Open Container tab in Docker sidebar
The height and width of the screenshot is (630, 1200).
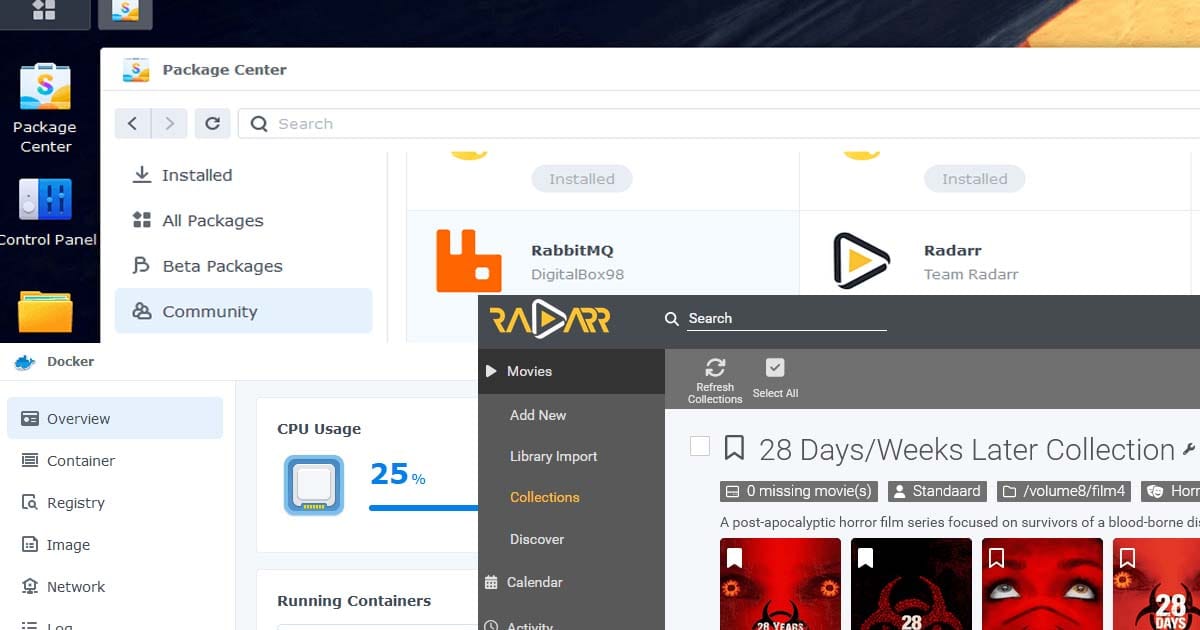(x=81, y=461)
